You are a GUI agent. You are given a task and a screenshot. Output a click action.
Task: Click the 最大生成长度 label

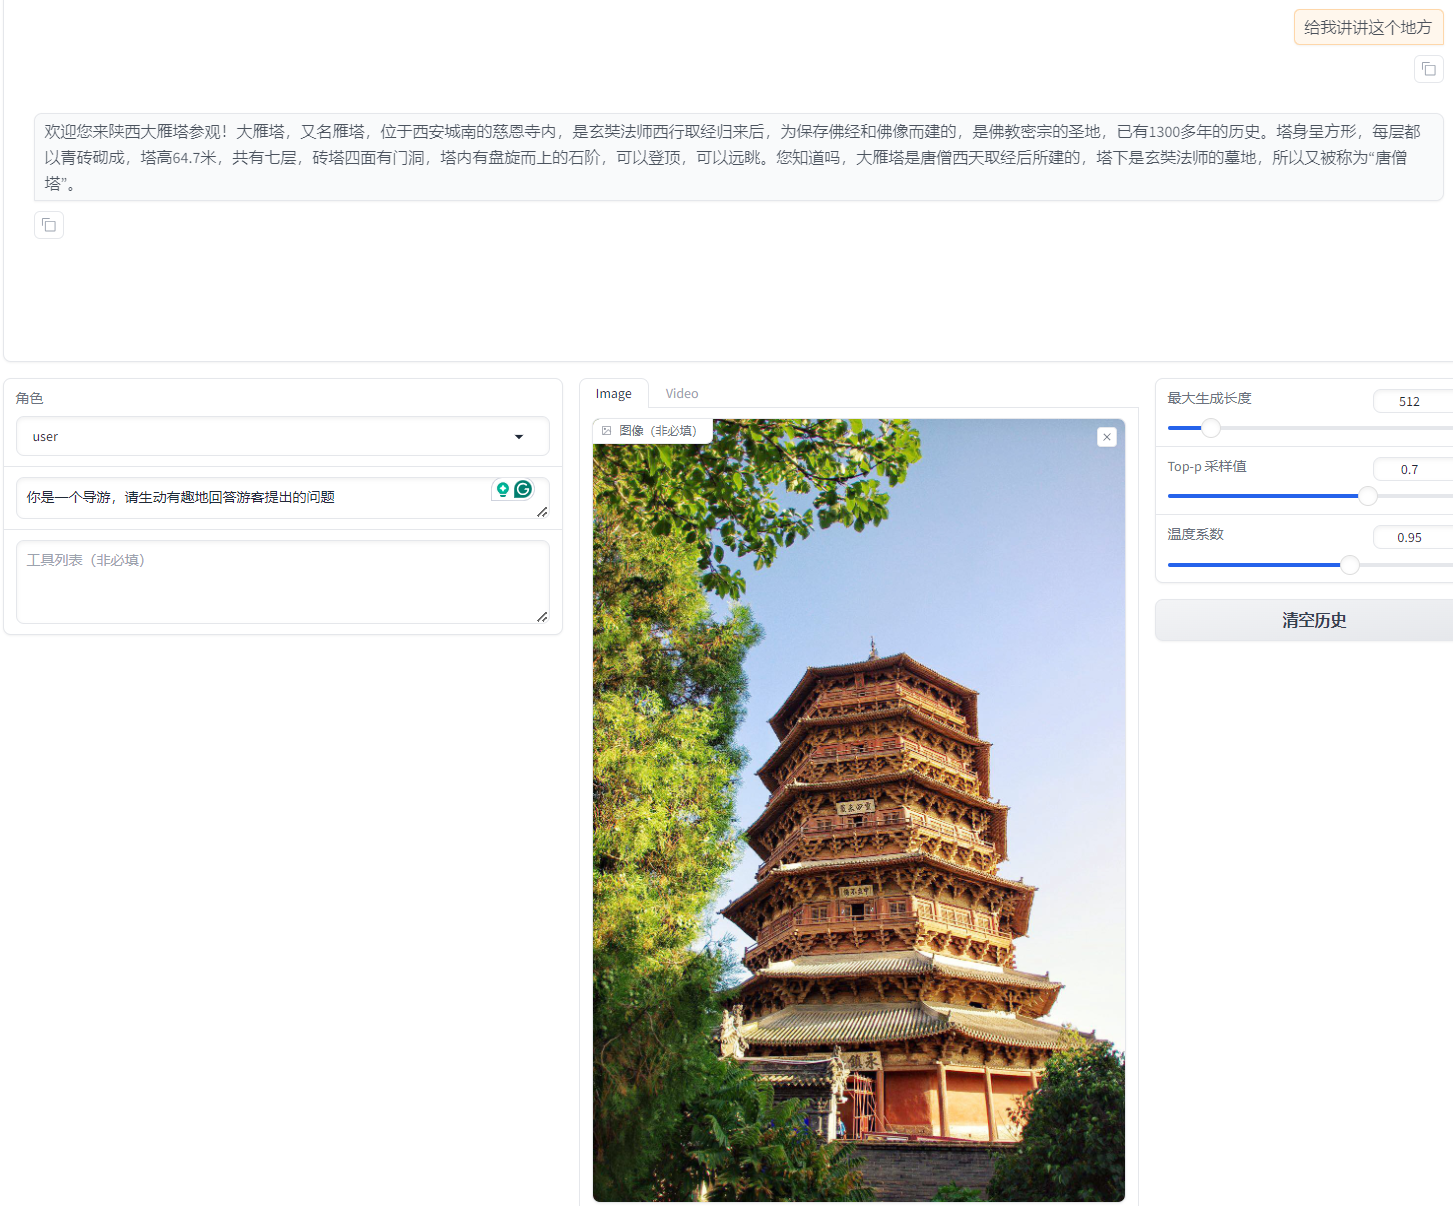click(1209, 398)
